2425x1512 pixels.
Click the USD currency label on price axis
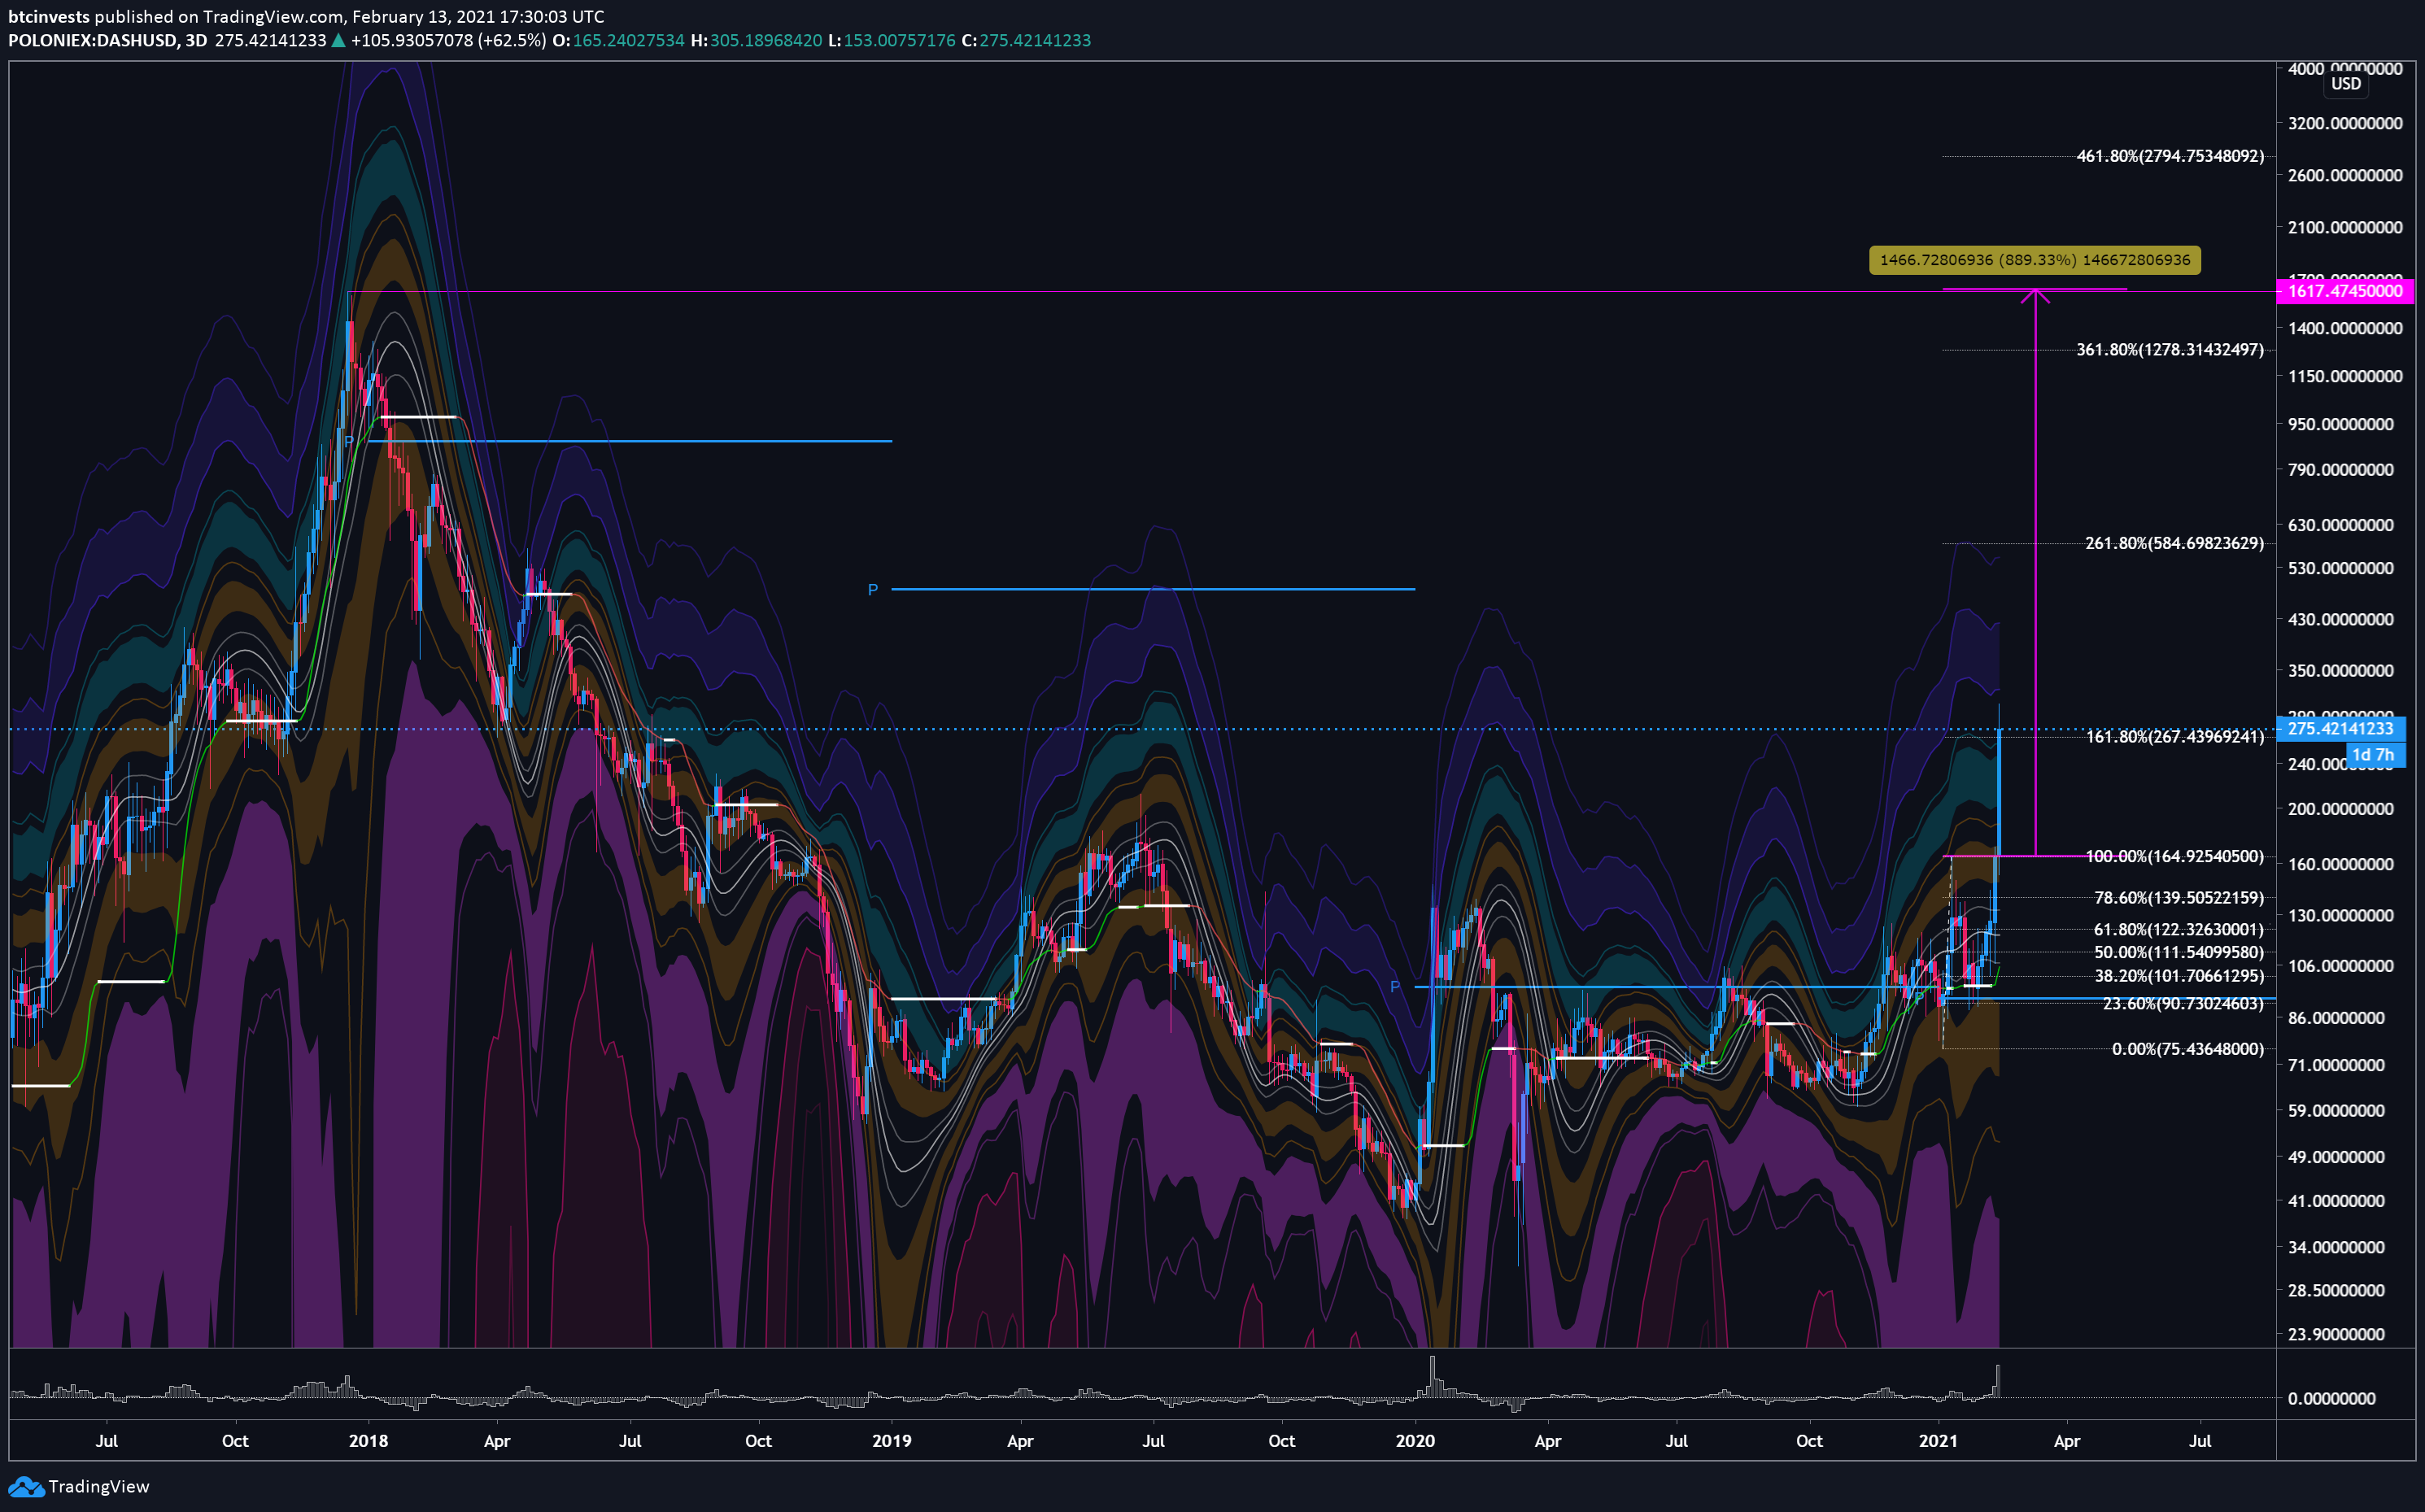click(2346, 84)
